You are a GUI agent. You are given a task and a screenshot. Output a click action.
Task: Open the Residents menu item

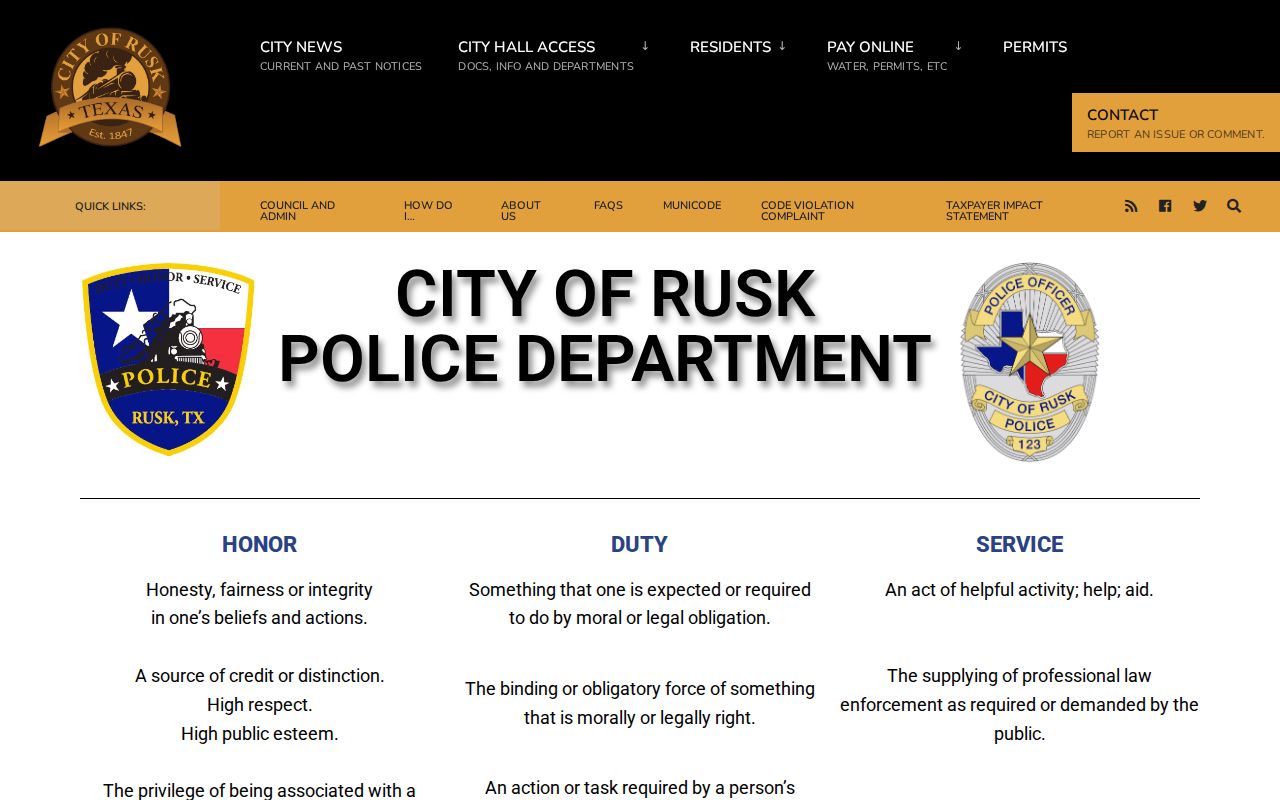pyautogui.click(x=730, y=47)
